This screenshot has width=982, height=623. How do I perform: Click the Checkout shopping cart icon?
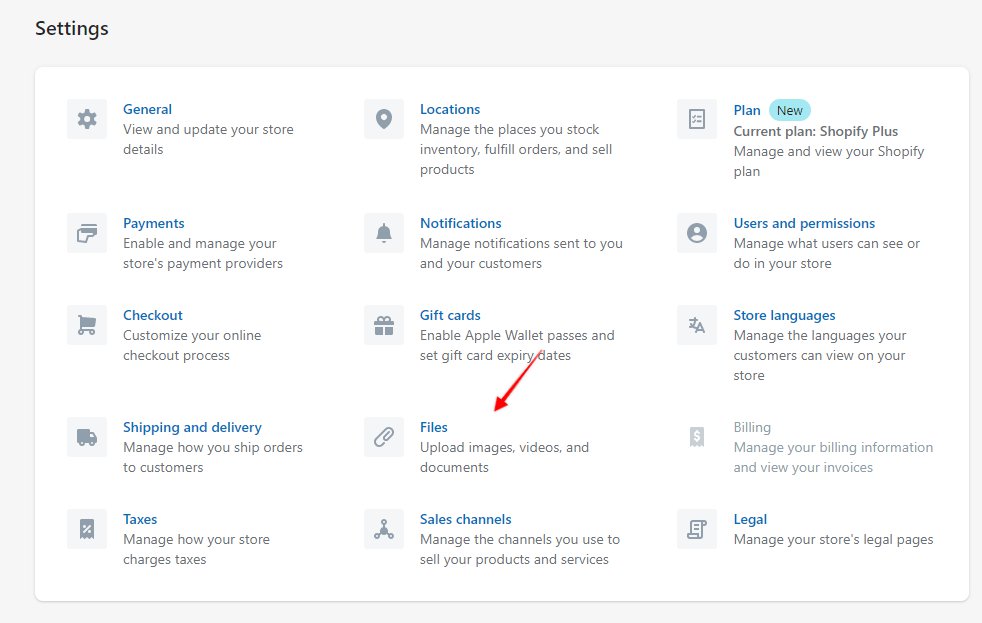pos(87,325)
